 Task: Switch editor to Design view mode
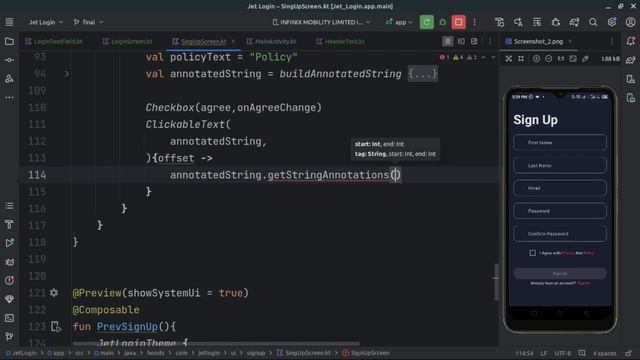pyautogui.click(x=474, y=41)
